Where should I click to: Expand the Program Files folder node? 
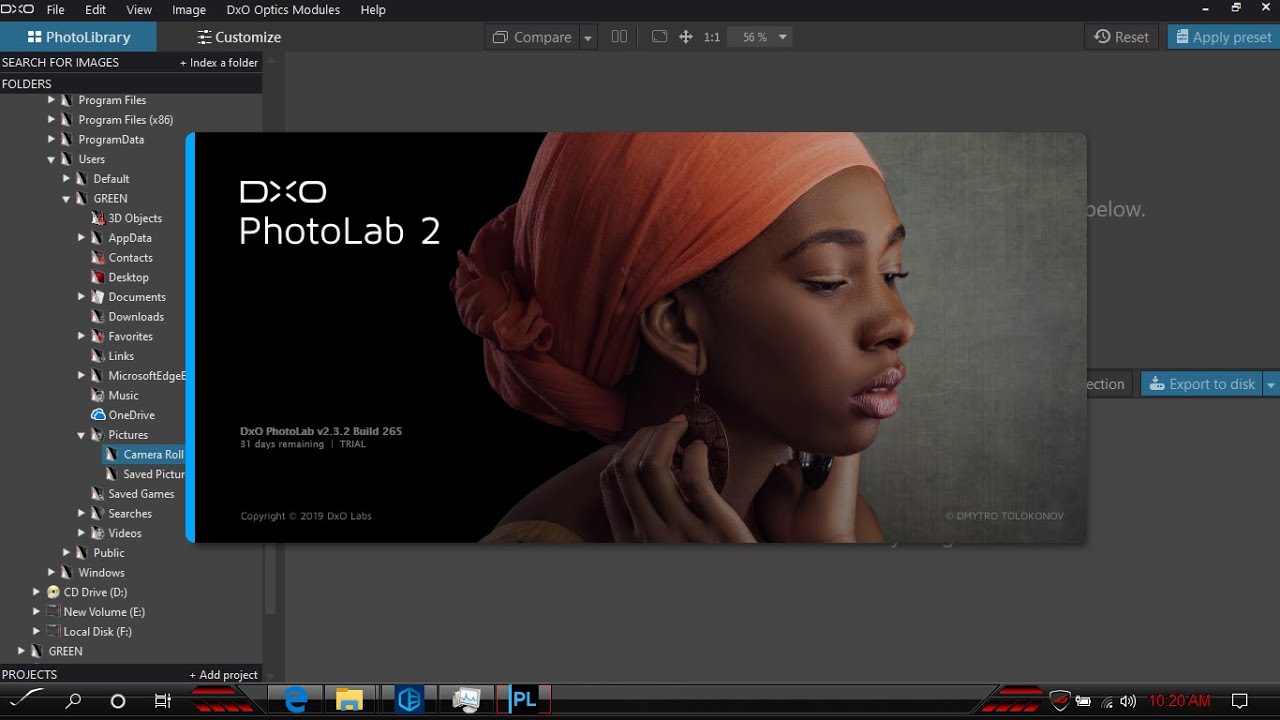coord(51,100)
